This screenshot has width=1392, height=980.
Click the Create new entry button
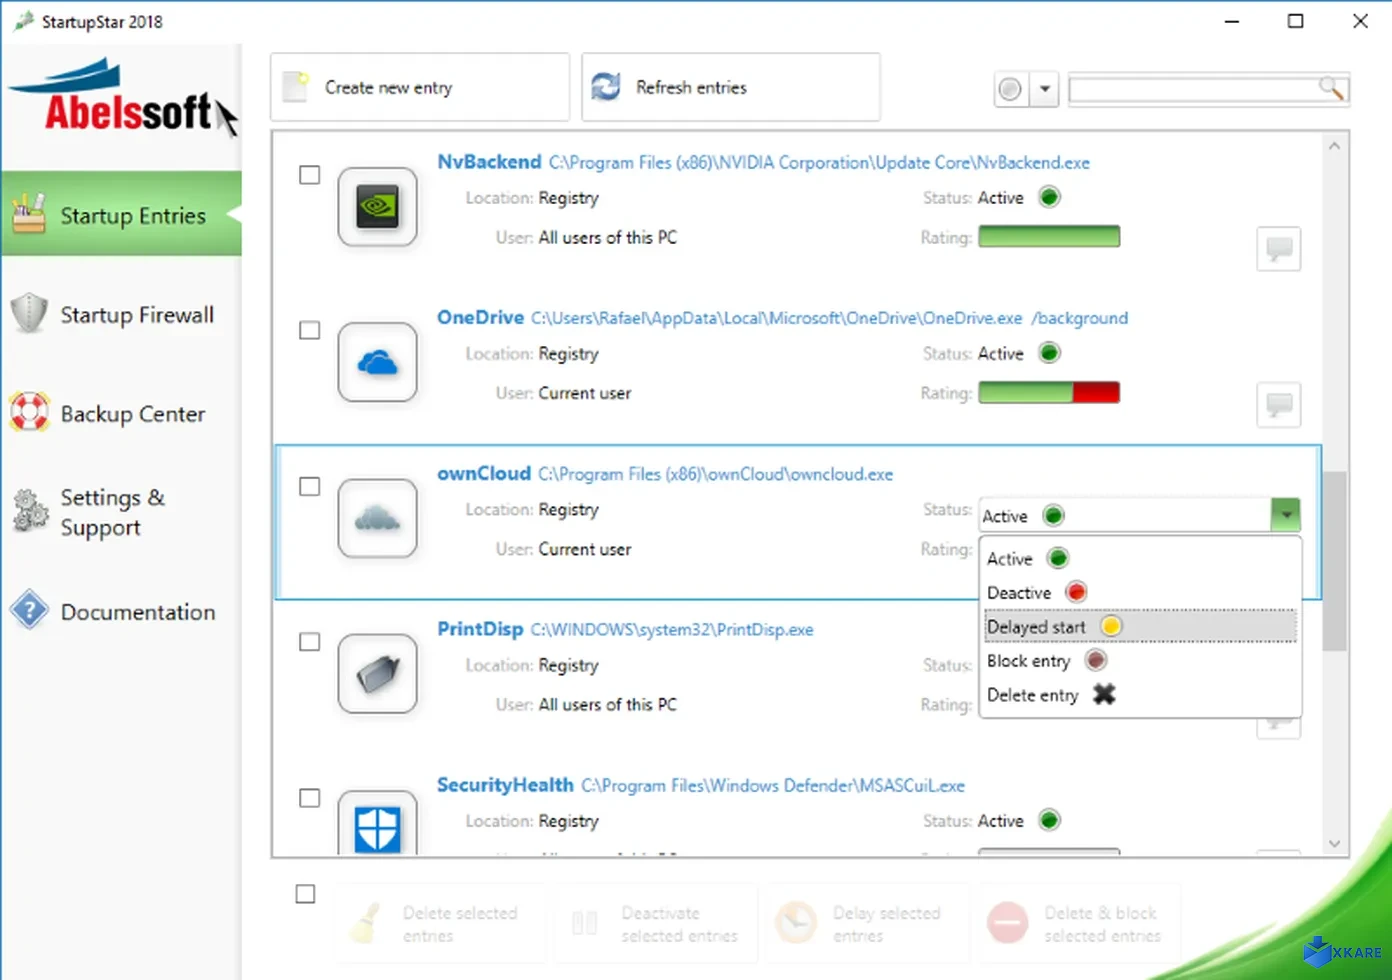pyautogui.click(x=419, y=87)
